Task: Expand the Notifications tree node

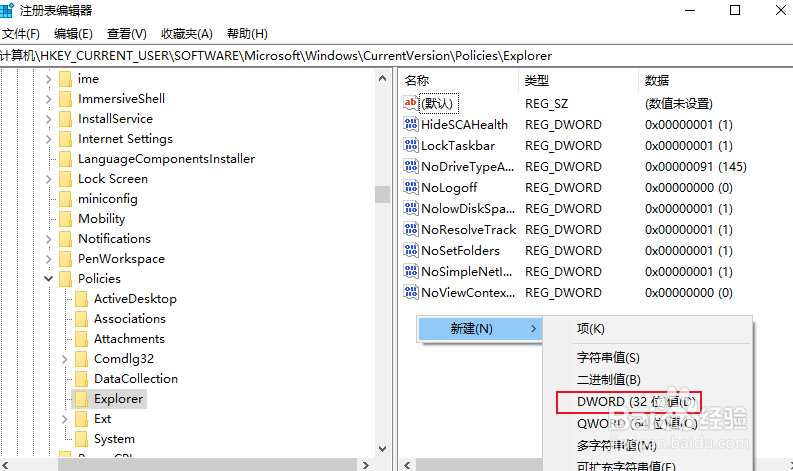Action: 49,239
